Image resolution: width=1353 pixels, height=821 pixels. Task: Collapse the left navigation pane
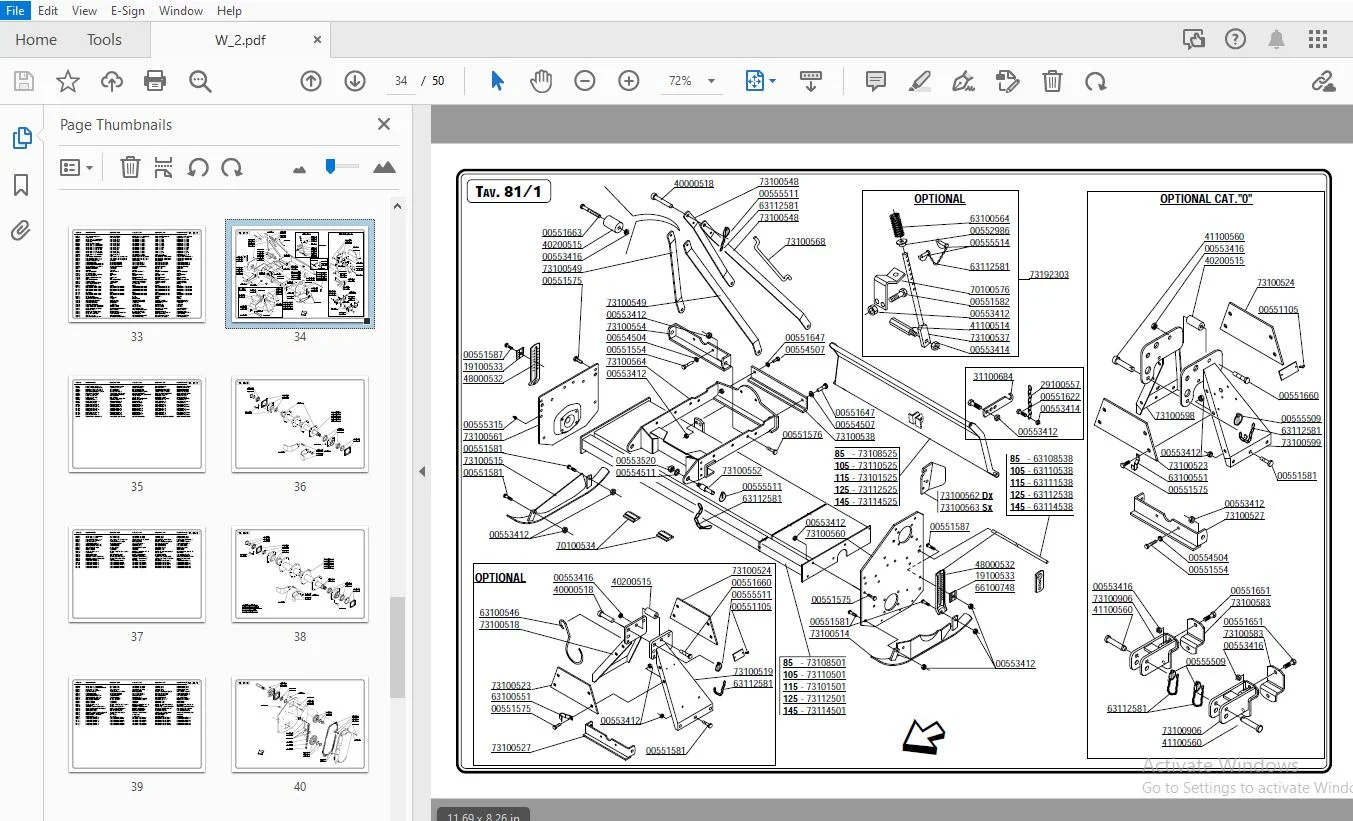(421, 472)
